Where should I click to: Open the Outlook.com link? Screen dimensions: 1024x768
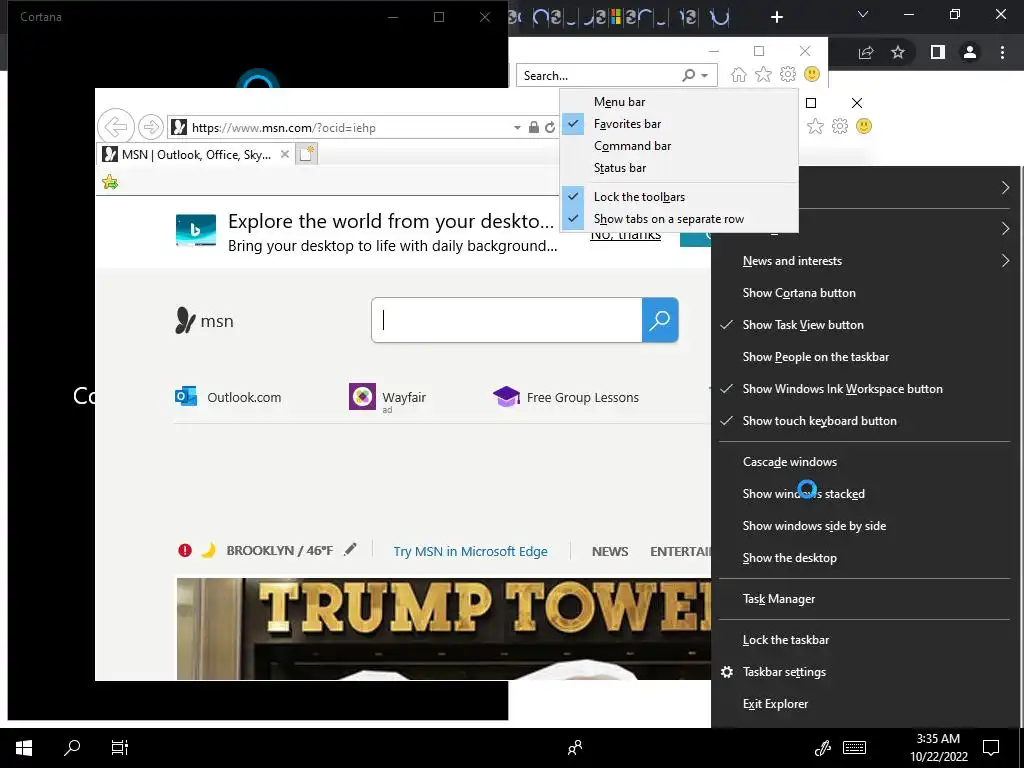point(228,397)
